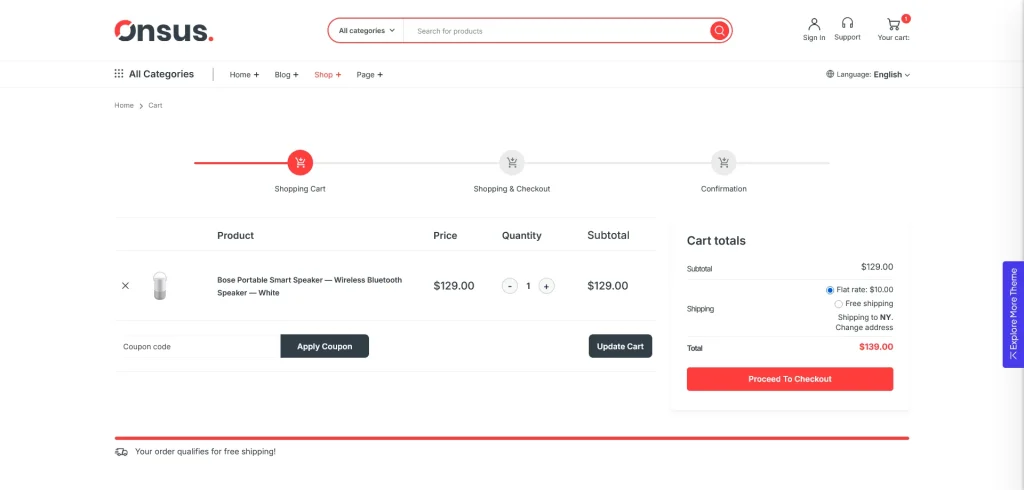Click the Confirmation step icon
Image resolution: width=1024 pixels, height=490 pixels.
pyautogui.click(x=724, y=163)
